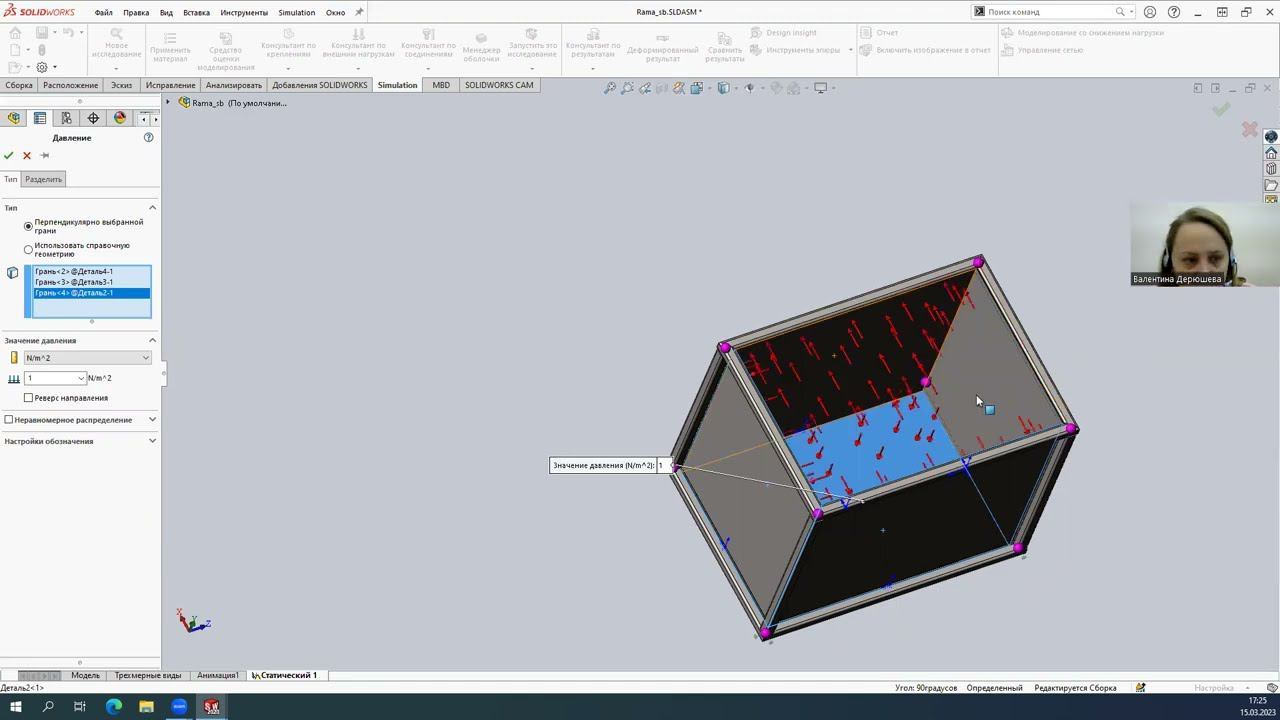Open Microsoft Edge from taskbar
The height and width of the screenshot is (720, 1280).
(114, 706)
